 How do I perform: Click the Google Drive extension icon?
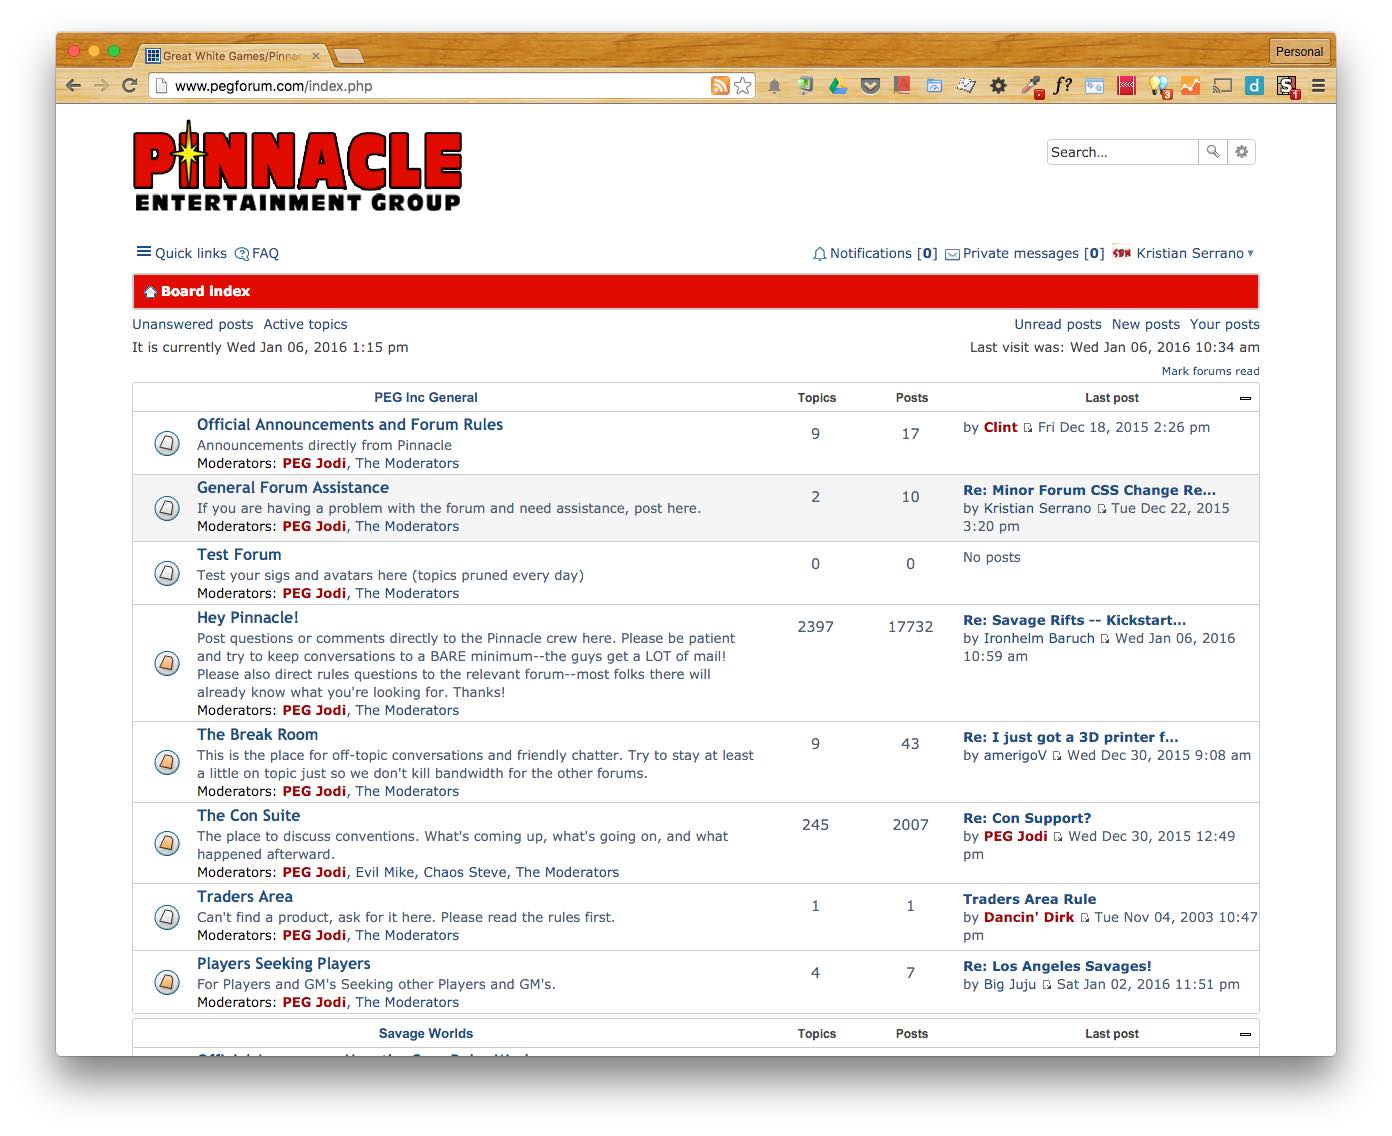pos(837,86)
